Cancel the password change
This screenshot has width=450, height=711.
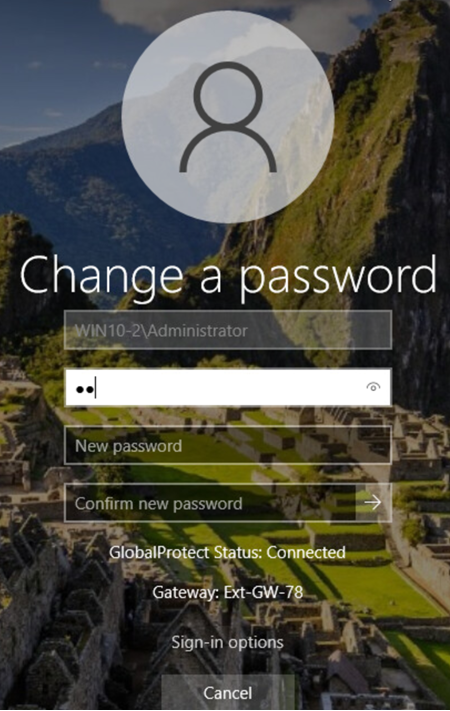click(228, 692)
